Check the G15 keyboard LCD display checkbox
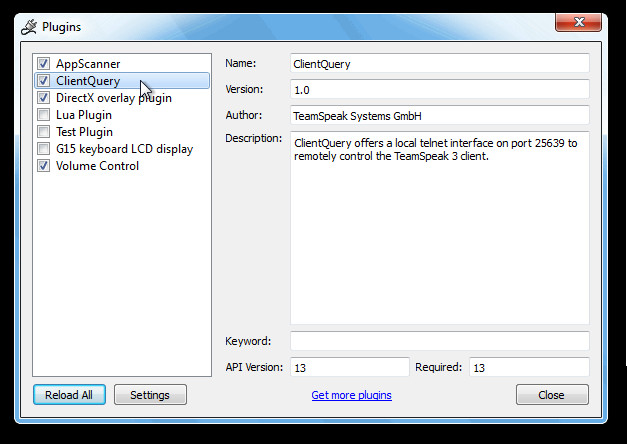 [x=43, y=148]
